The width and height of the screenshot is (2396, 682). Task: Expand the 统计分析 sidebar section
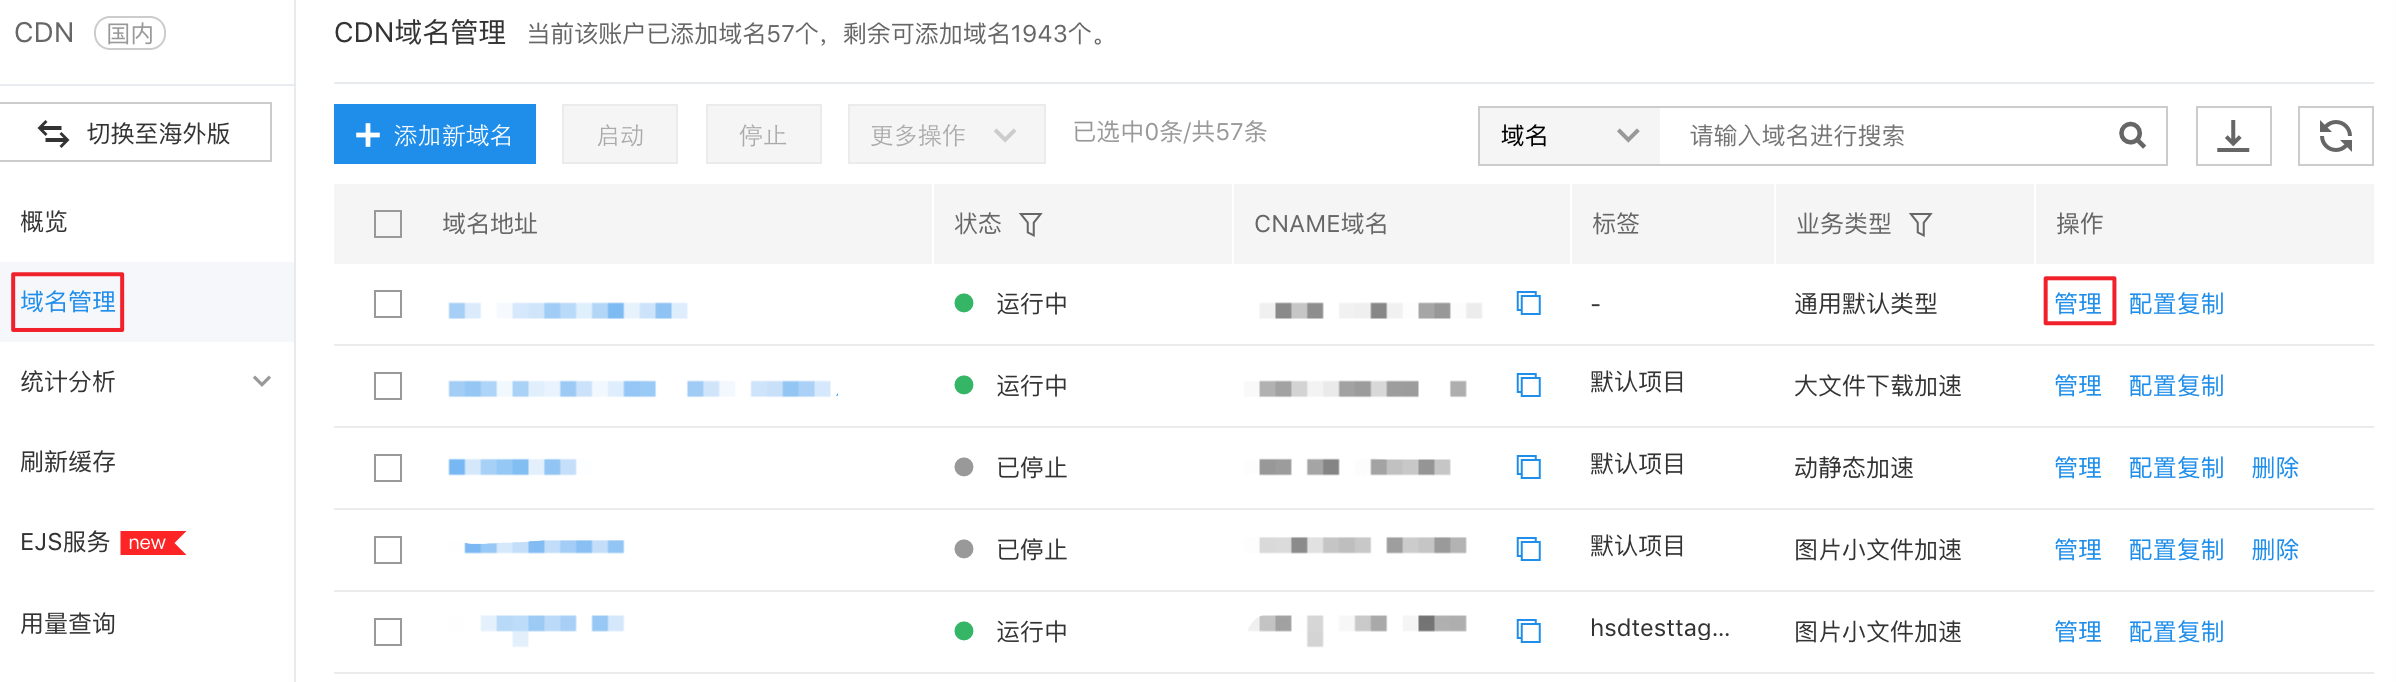coord(147,381)
